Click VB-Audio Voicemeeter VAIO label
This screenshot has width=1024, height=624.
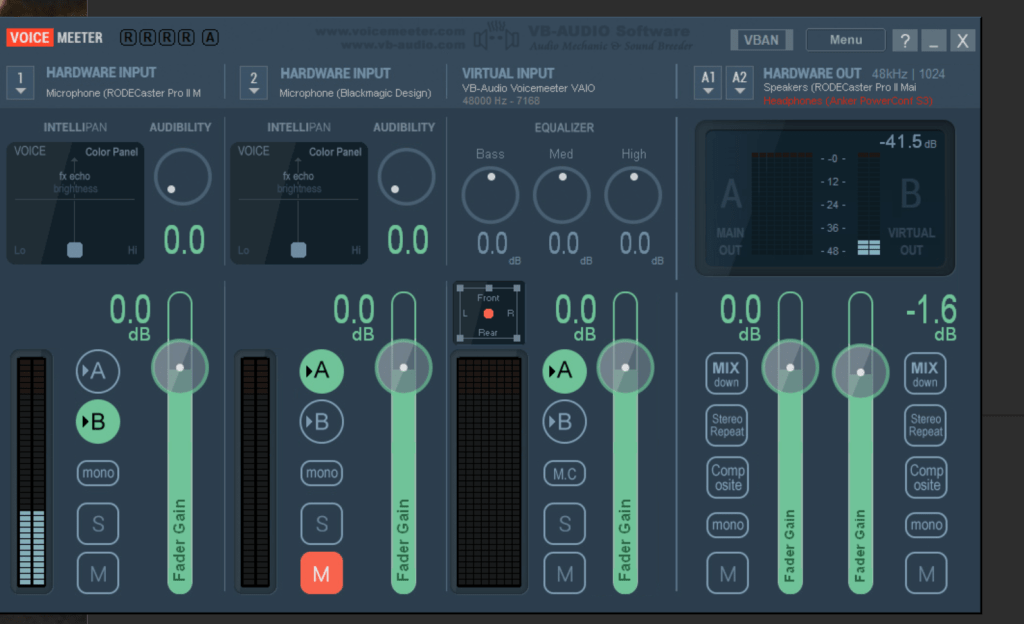(x=528, y=88)
